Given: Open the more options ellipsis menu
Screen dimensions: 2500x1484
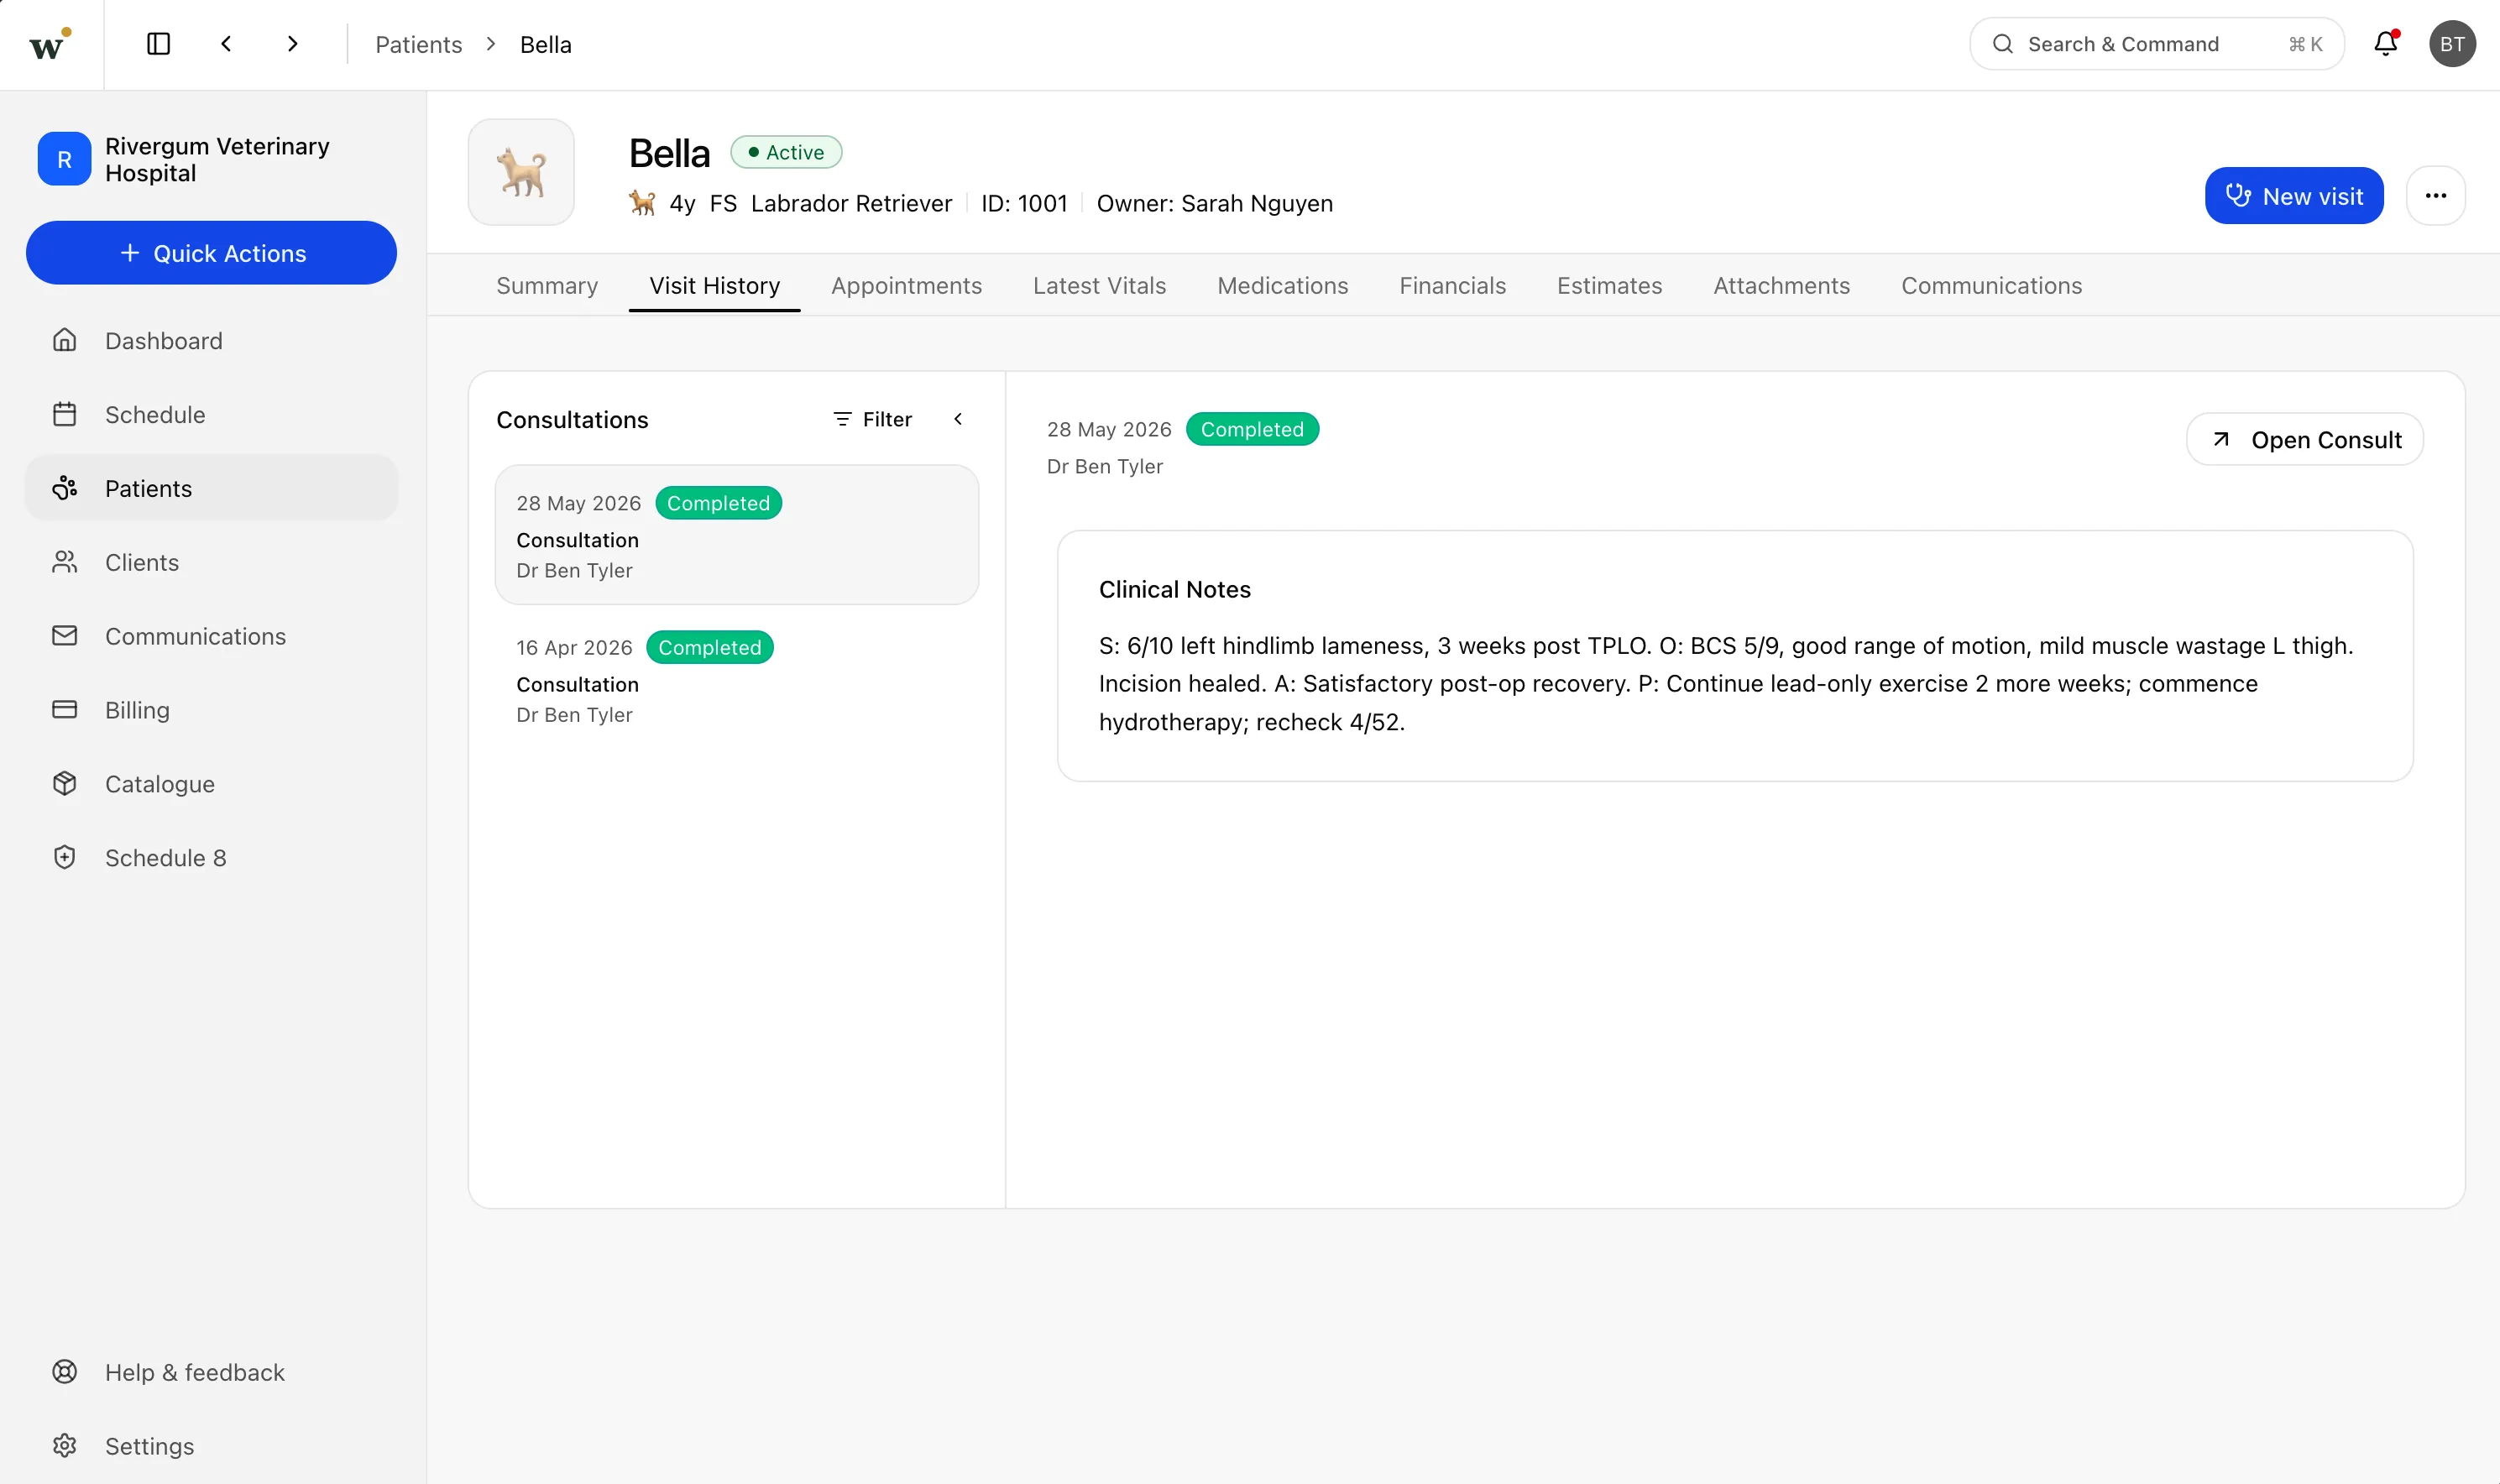Looking at the screenshot, I should pyautogui.click(x=2435, y=196).
